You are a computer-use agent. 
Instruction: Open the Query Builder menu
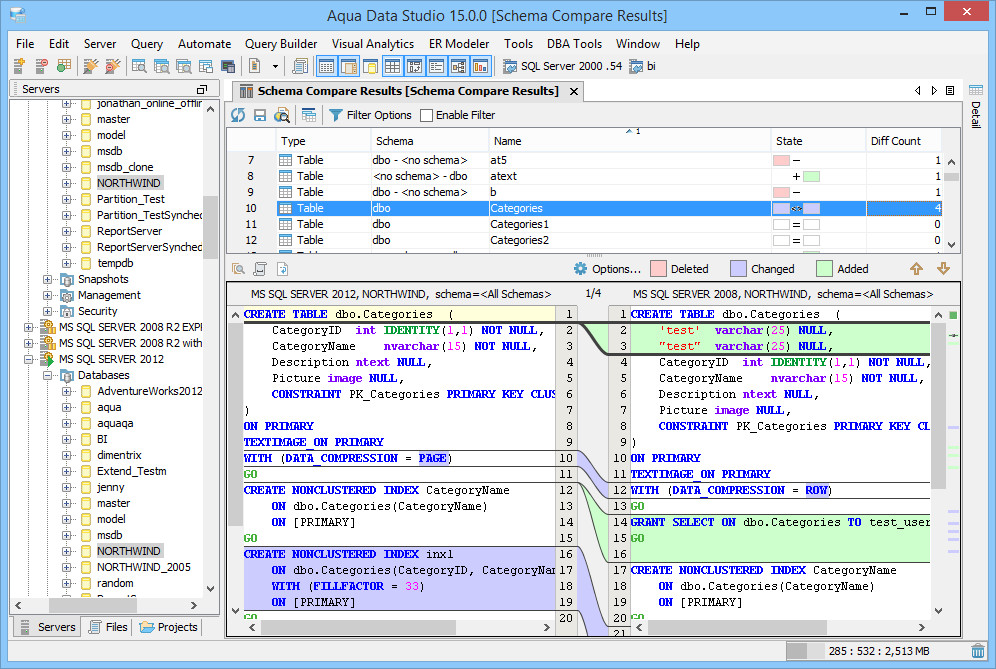click(281, 44)
